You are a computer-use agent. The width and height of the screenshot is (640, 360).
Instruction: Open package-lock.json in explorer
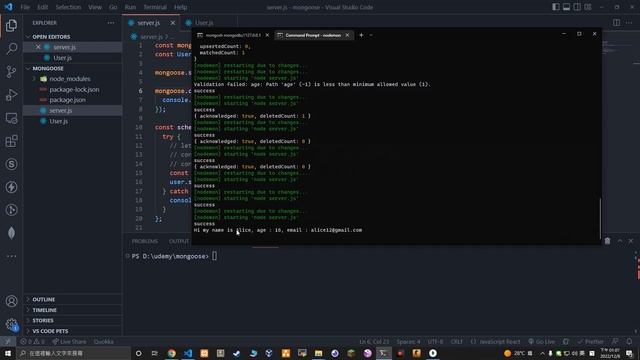tap(73, 89)
